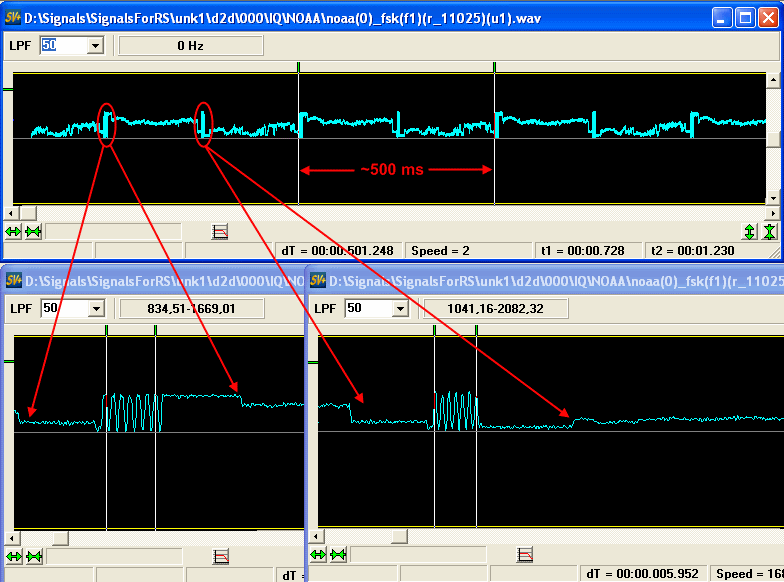Viewport: 784px width, 582px height.
Task: Click the 0 Hz frequency display field
Action: tap(190, 45)
